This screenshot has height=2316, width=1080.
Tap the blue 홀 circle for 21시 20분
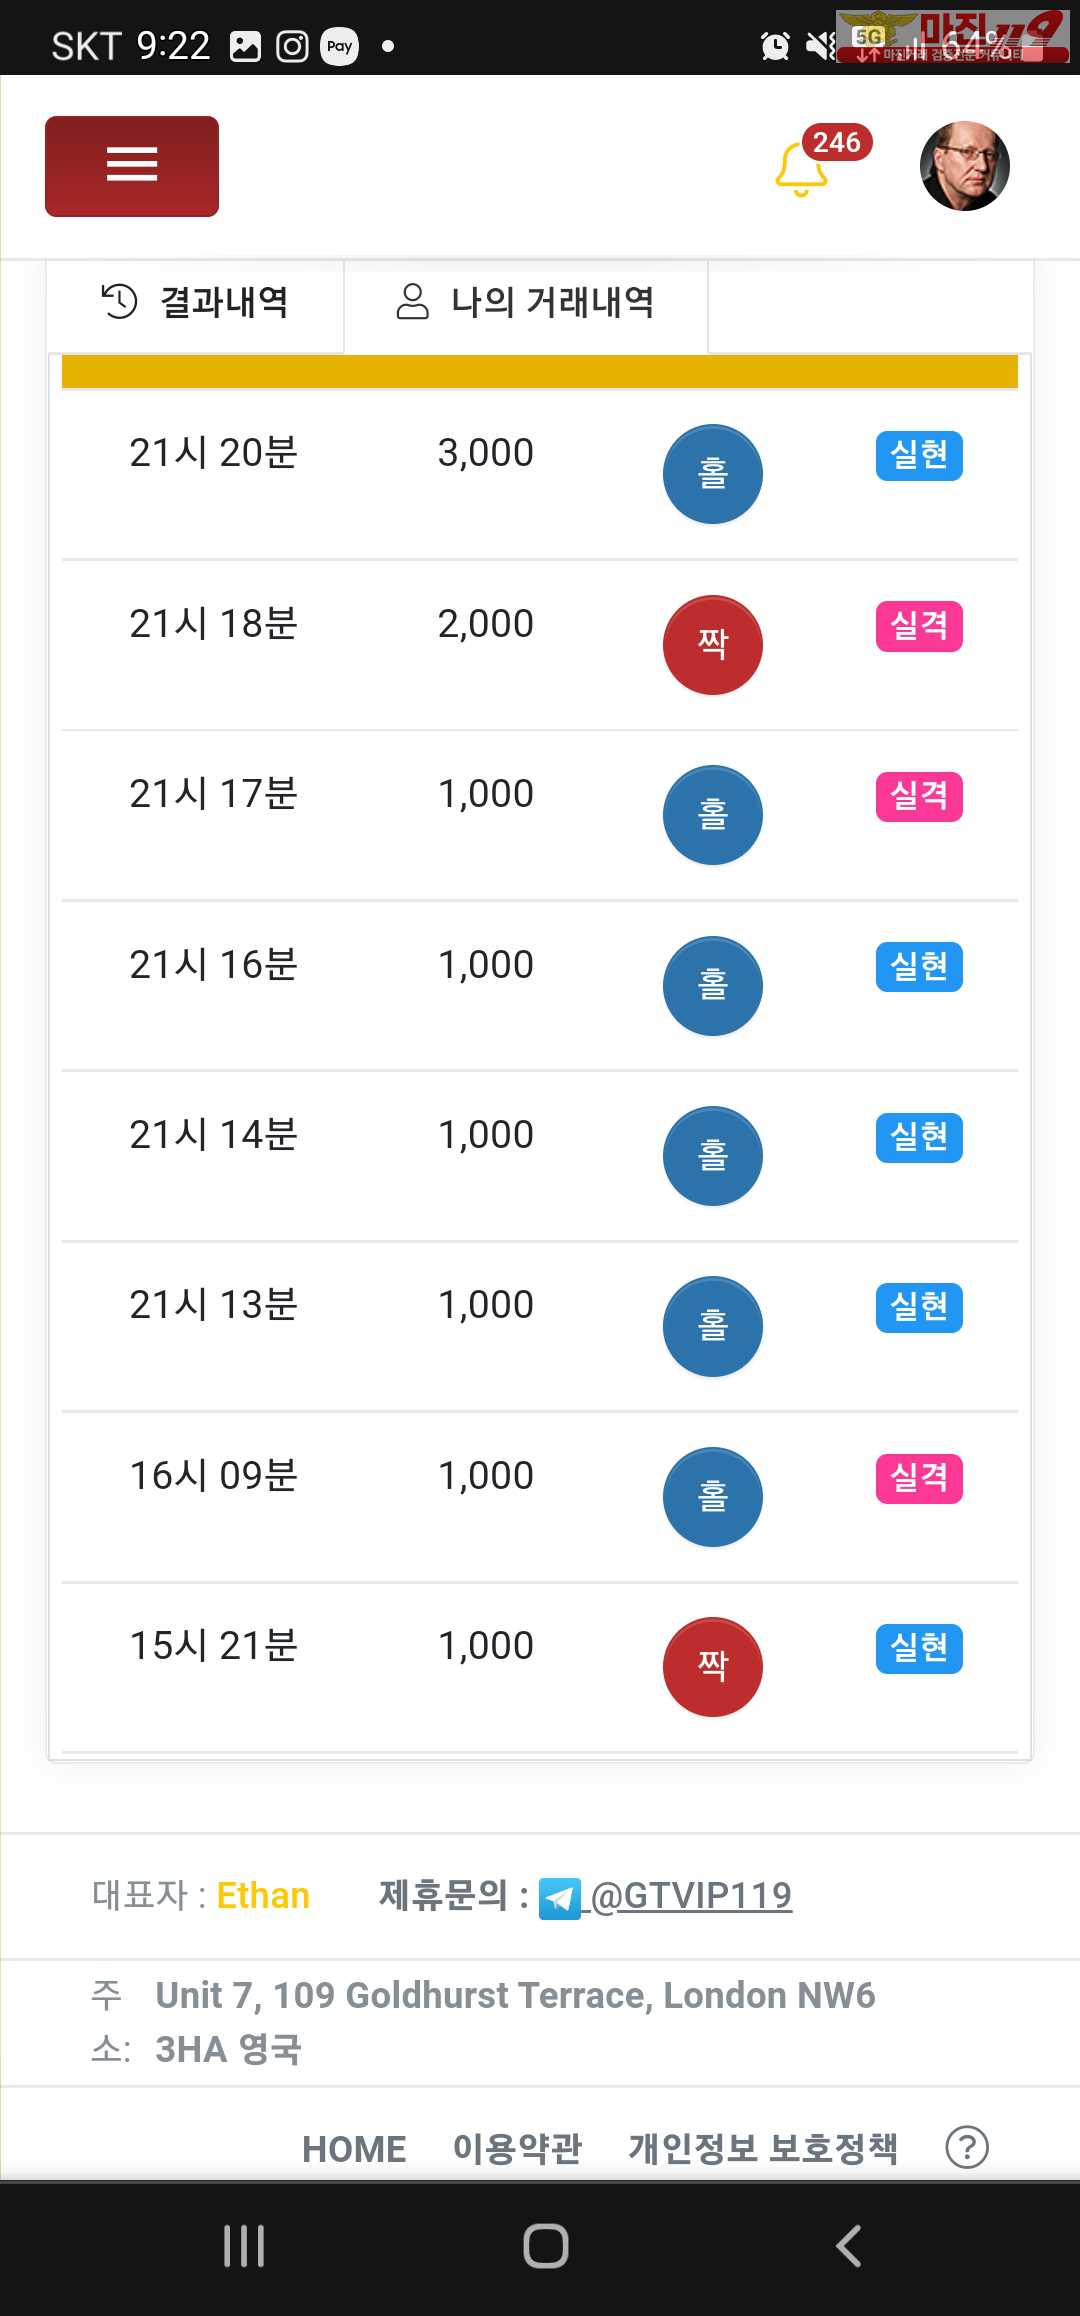point(712,474)
